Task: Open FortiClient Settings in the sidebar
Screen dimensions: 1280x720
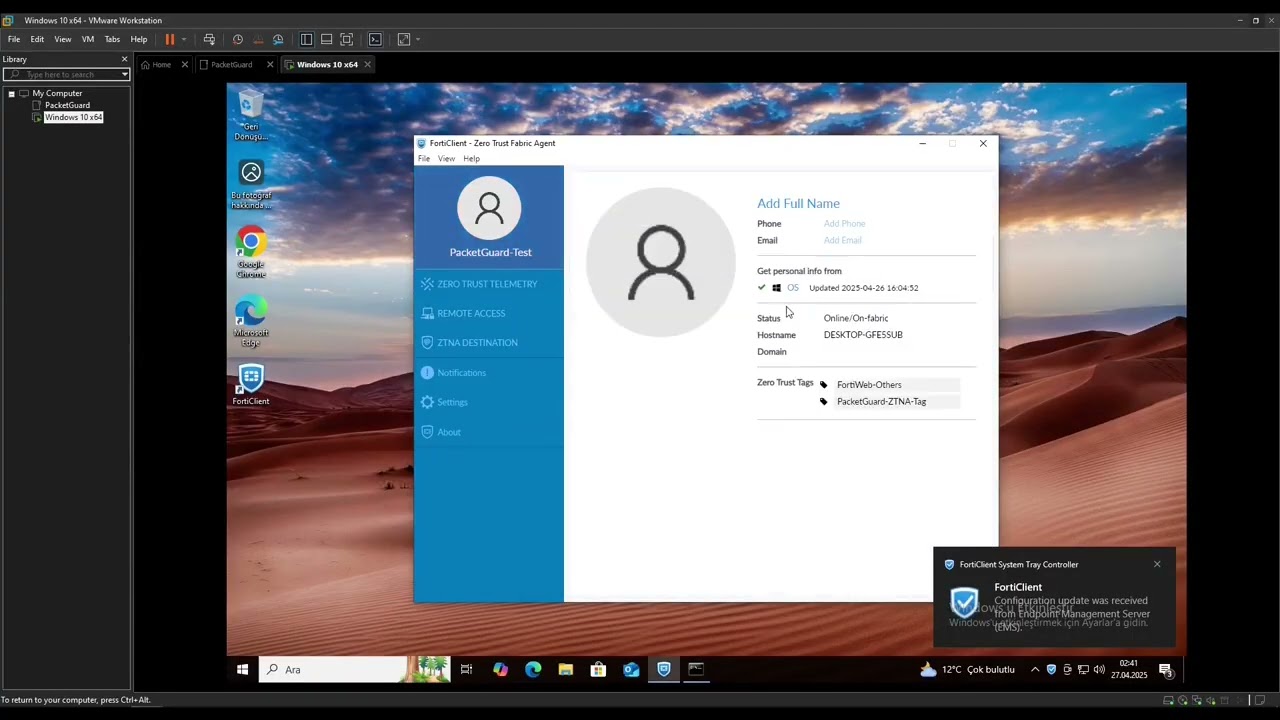Action: pyautogui.click(x=488, y=402)
